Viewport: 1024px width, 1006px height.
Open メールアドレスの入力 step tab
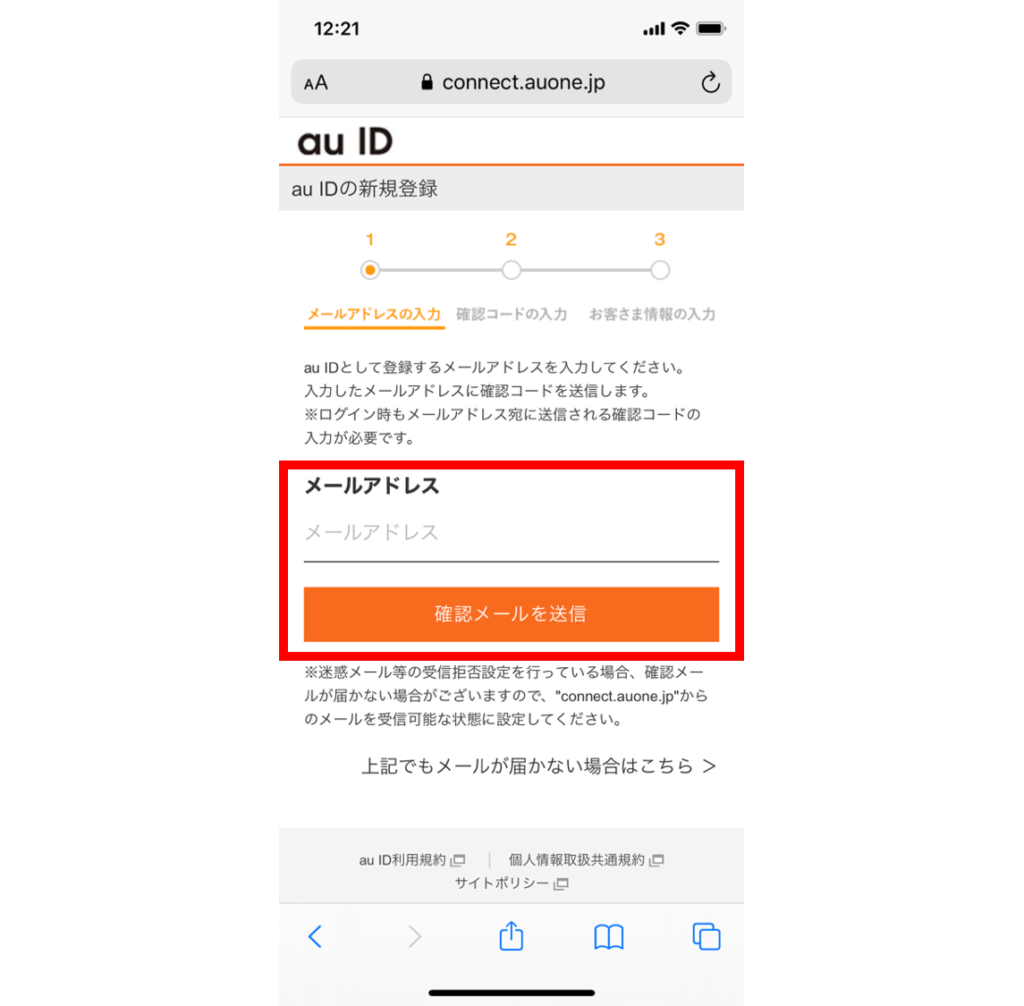pos(374,315)
